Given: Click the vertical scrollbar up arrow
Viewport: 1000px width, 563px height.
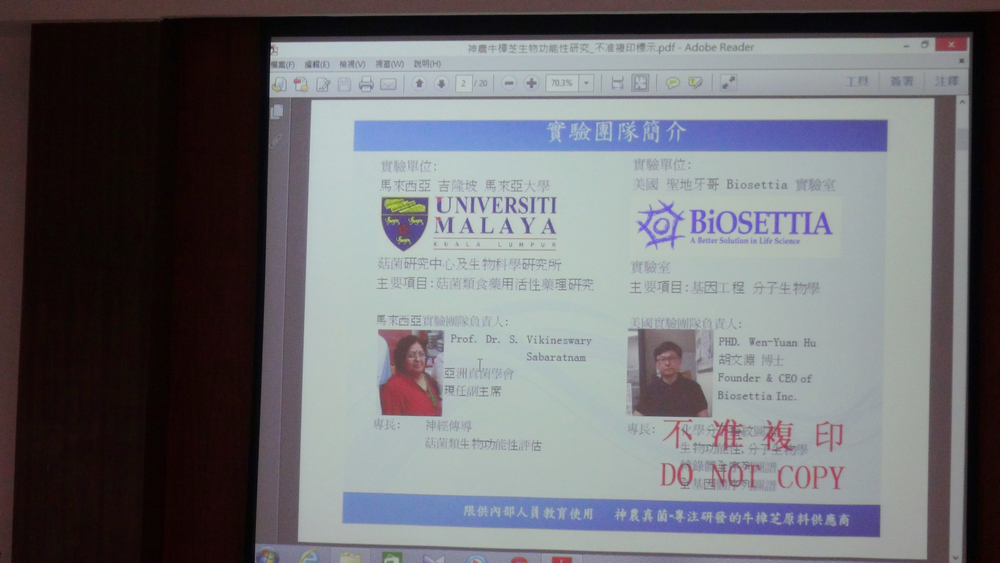Looking at the screenshot, I should click(x=962, y=102).
